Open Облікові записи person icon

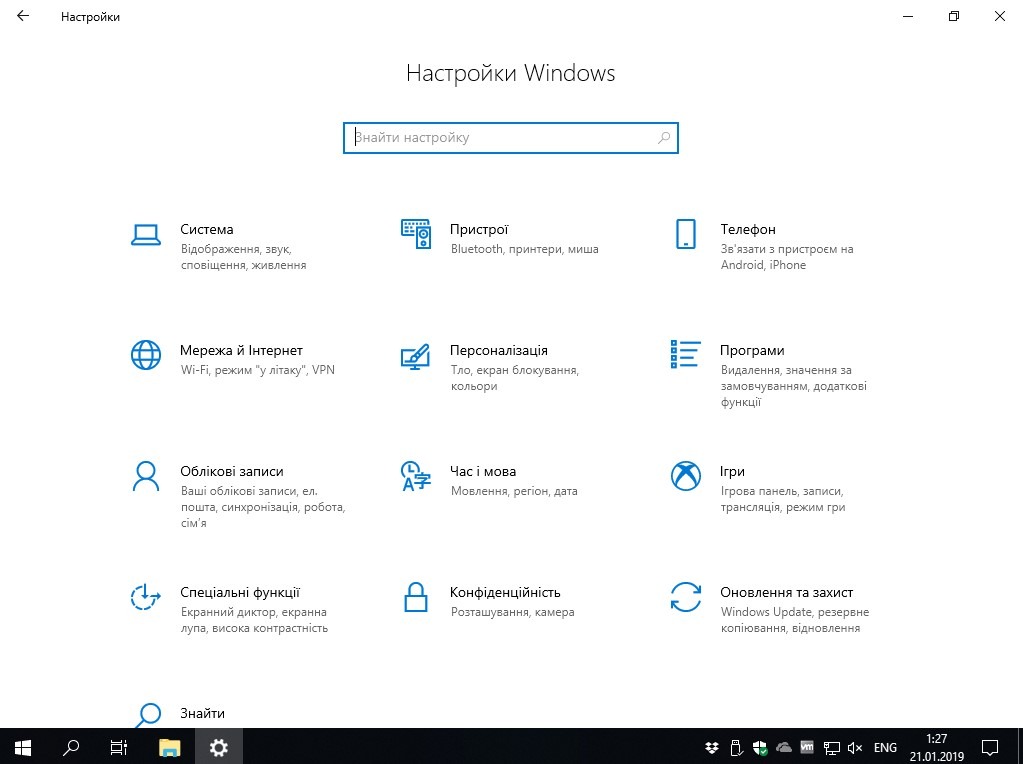pyautogui.click(x=145, y=476)
